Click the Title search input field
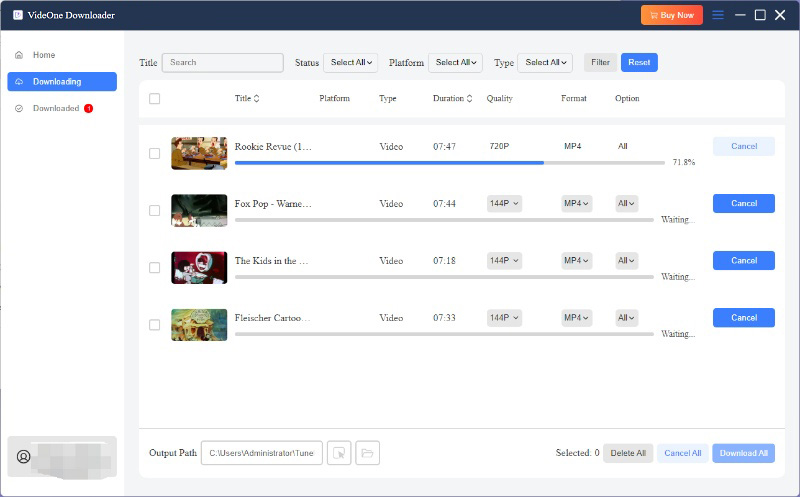Image resolution: width=800 pixels, height=497 pixels. coord(223,63)
